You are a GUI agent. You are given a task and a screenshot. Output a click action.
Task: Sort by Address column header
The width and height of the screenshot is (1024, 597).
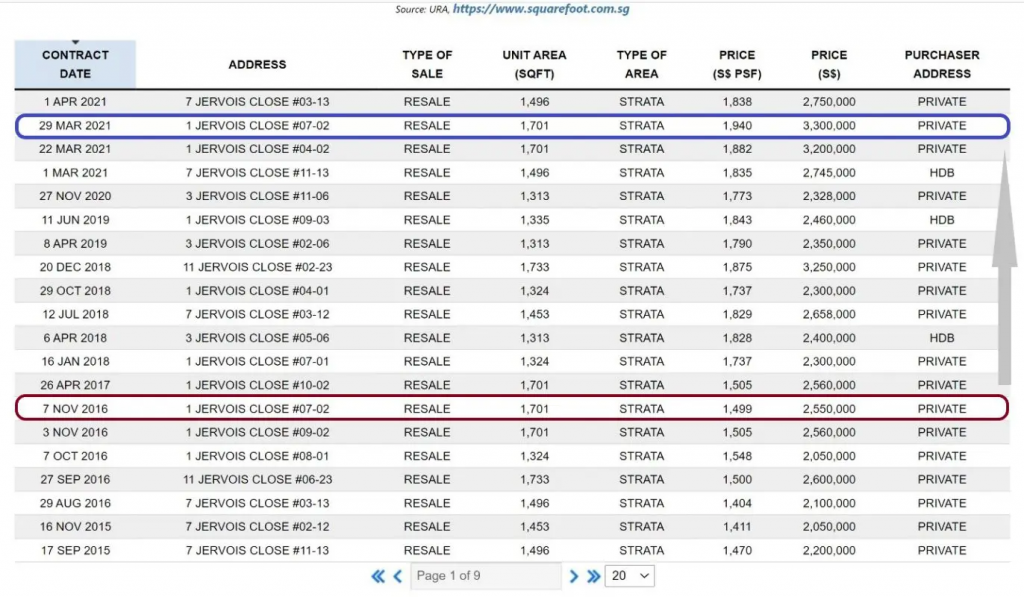tap(257, 65)
